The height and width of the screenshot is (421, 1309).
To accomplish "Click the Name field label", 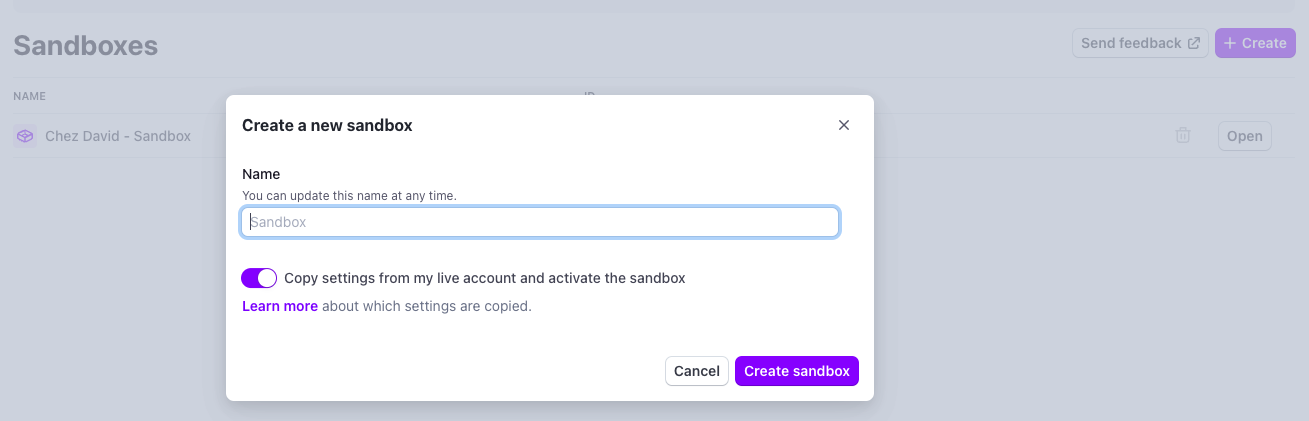I will pos(261,174).
